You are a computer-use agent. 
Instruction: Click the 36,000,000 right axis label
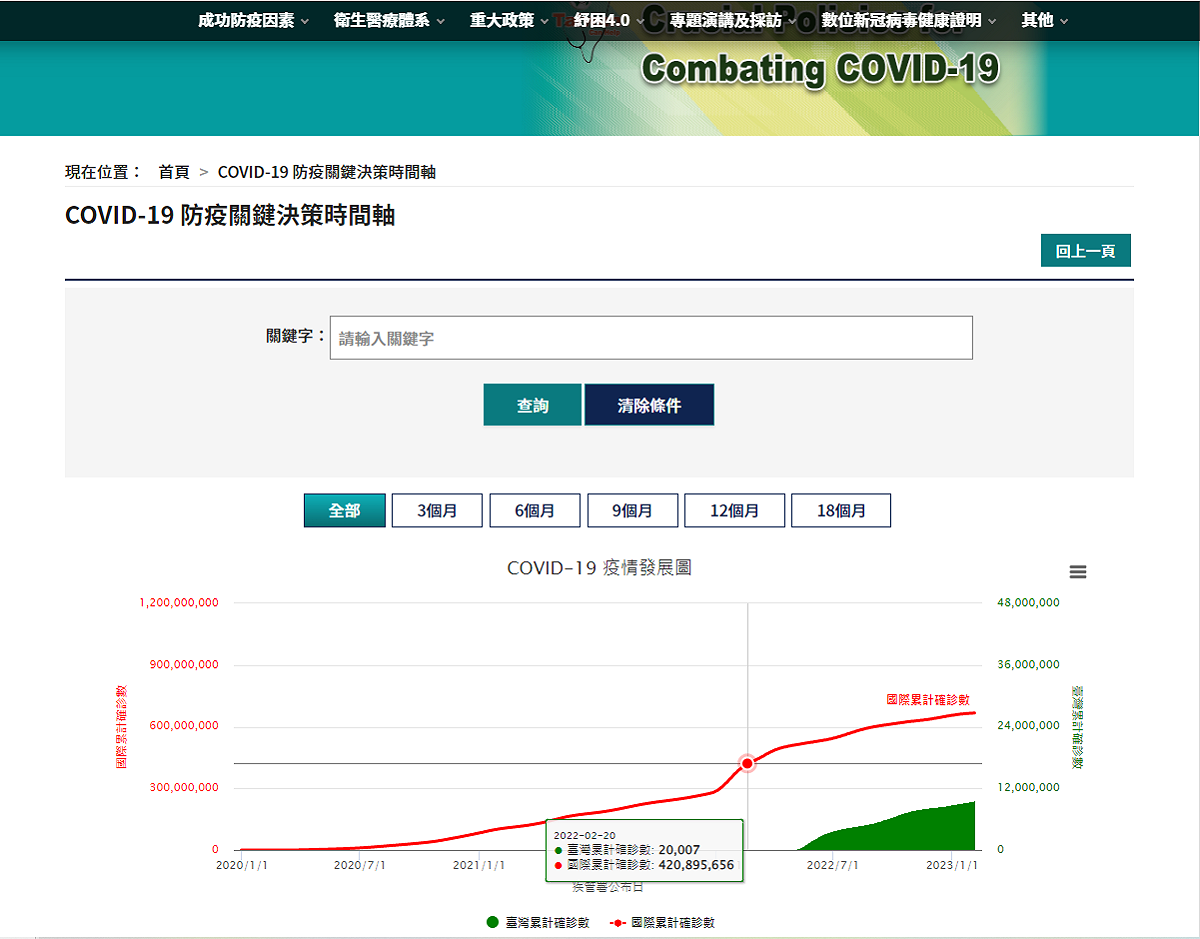tap(1028, 665)
